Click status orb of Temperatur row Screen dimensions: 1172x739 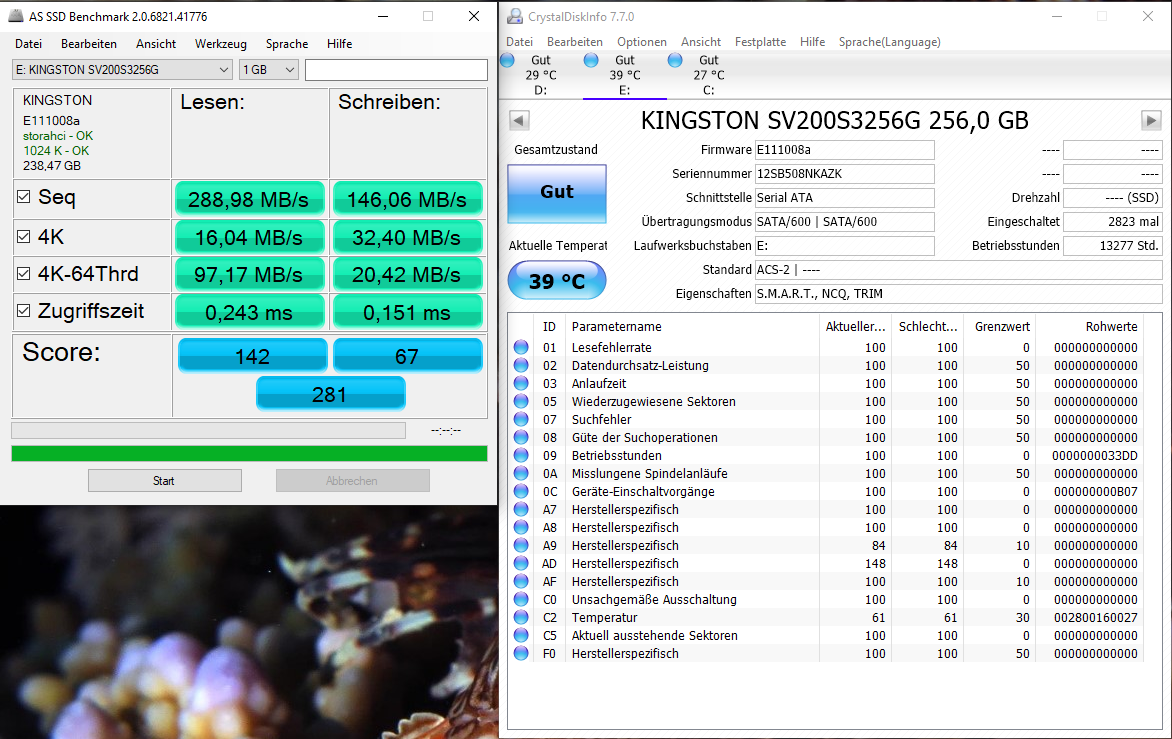pyautogui.click(x=521, y=617)
